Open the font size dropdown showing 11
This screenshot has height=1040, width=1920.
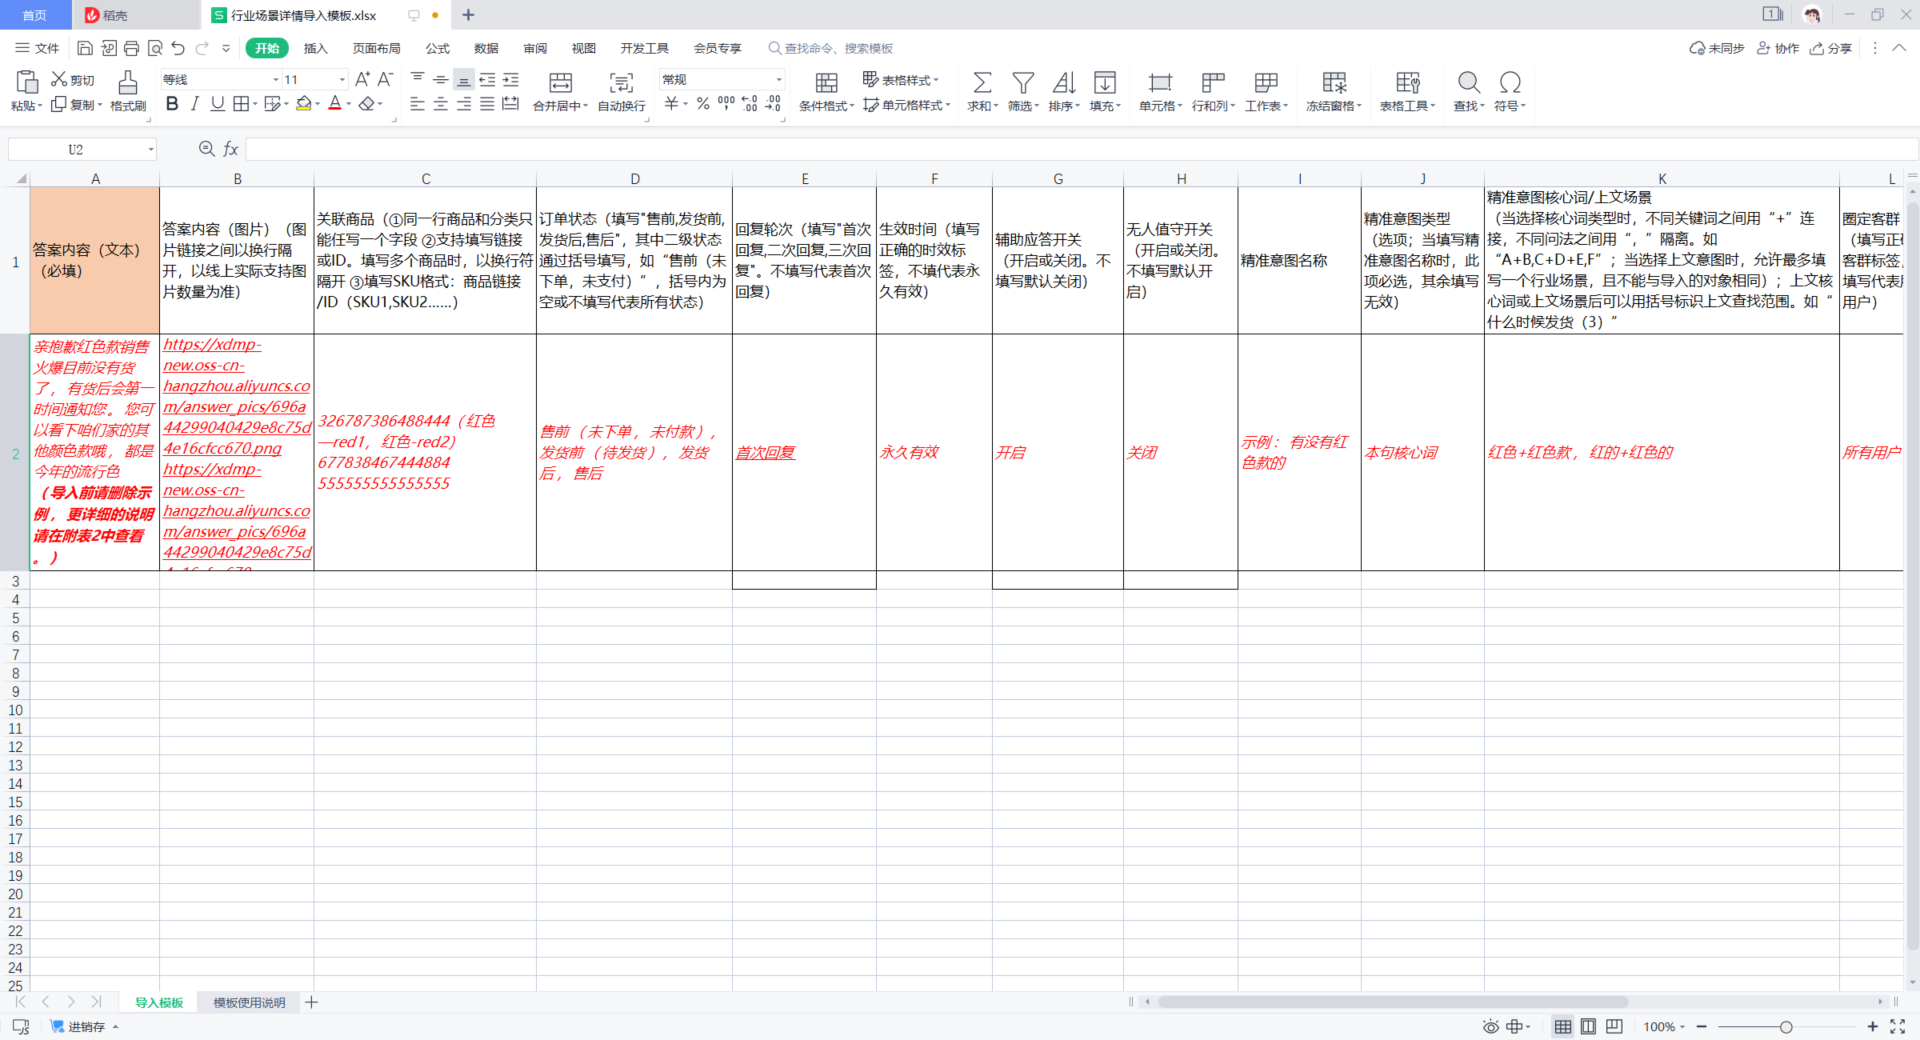click(342, 80)
